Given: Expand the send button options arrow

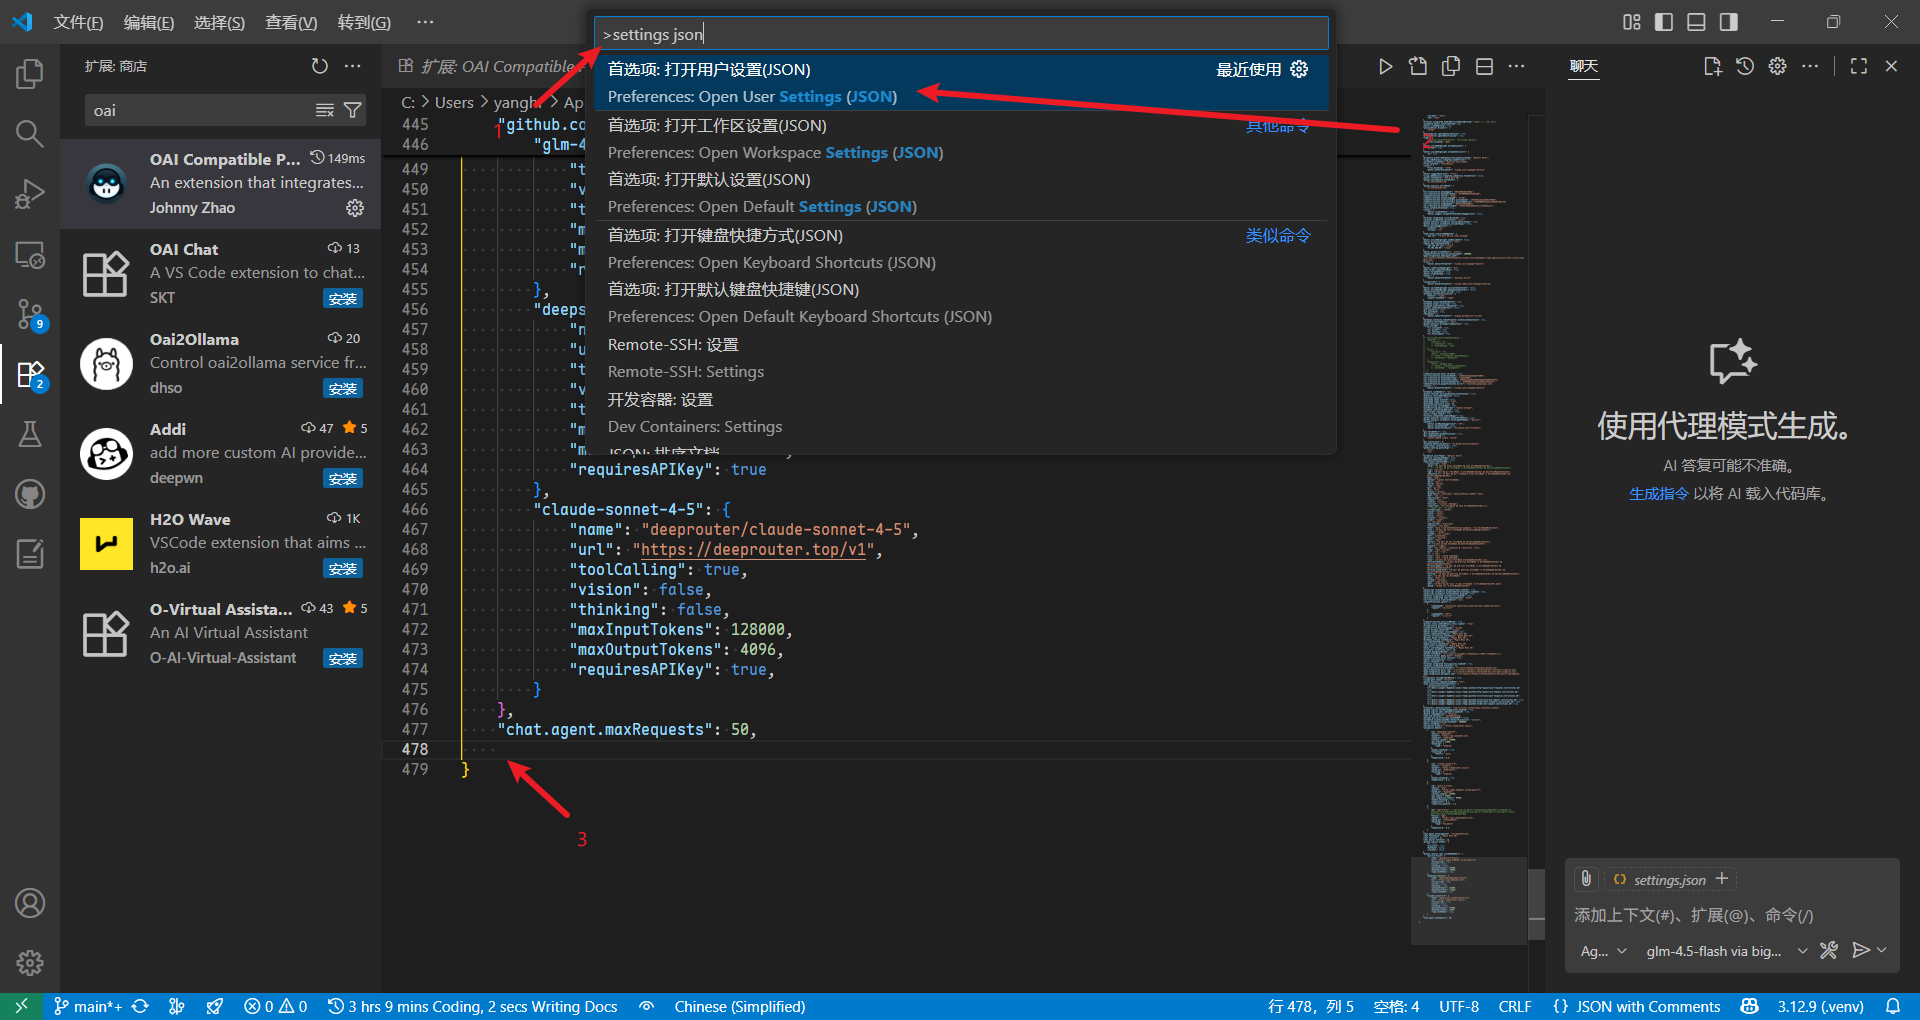Looking at the screenshot, I should pos(1882,950).
